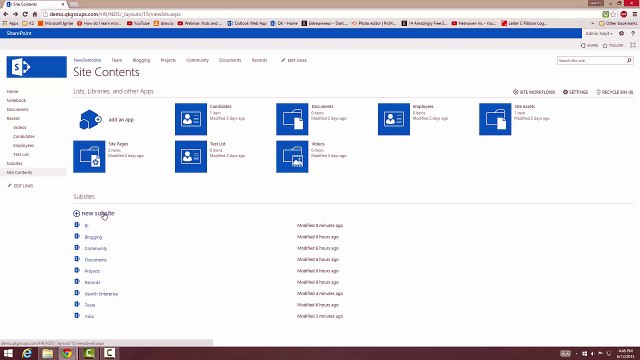The height and width of the screenshot is (360, 640).
Task: Open the Documents top navigation link
Action: click(x=230, y=60)
